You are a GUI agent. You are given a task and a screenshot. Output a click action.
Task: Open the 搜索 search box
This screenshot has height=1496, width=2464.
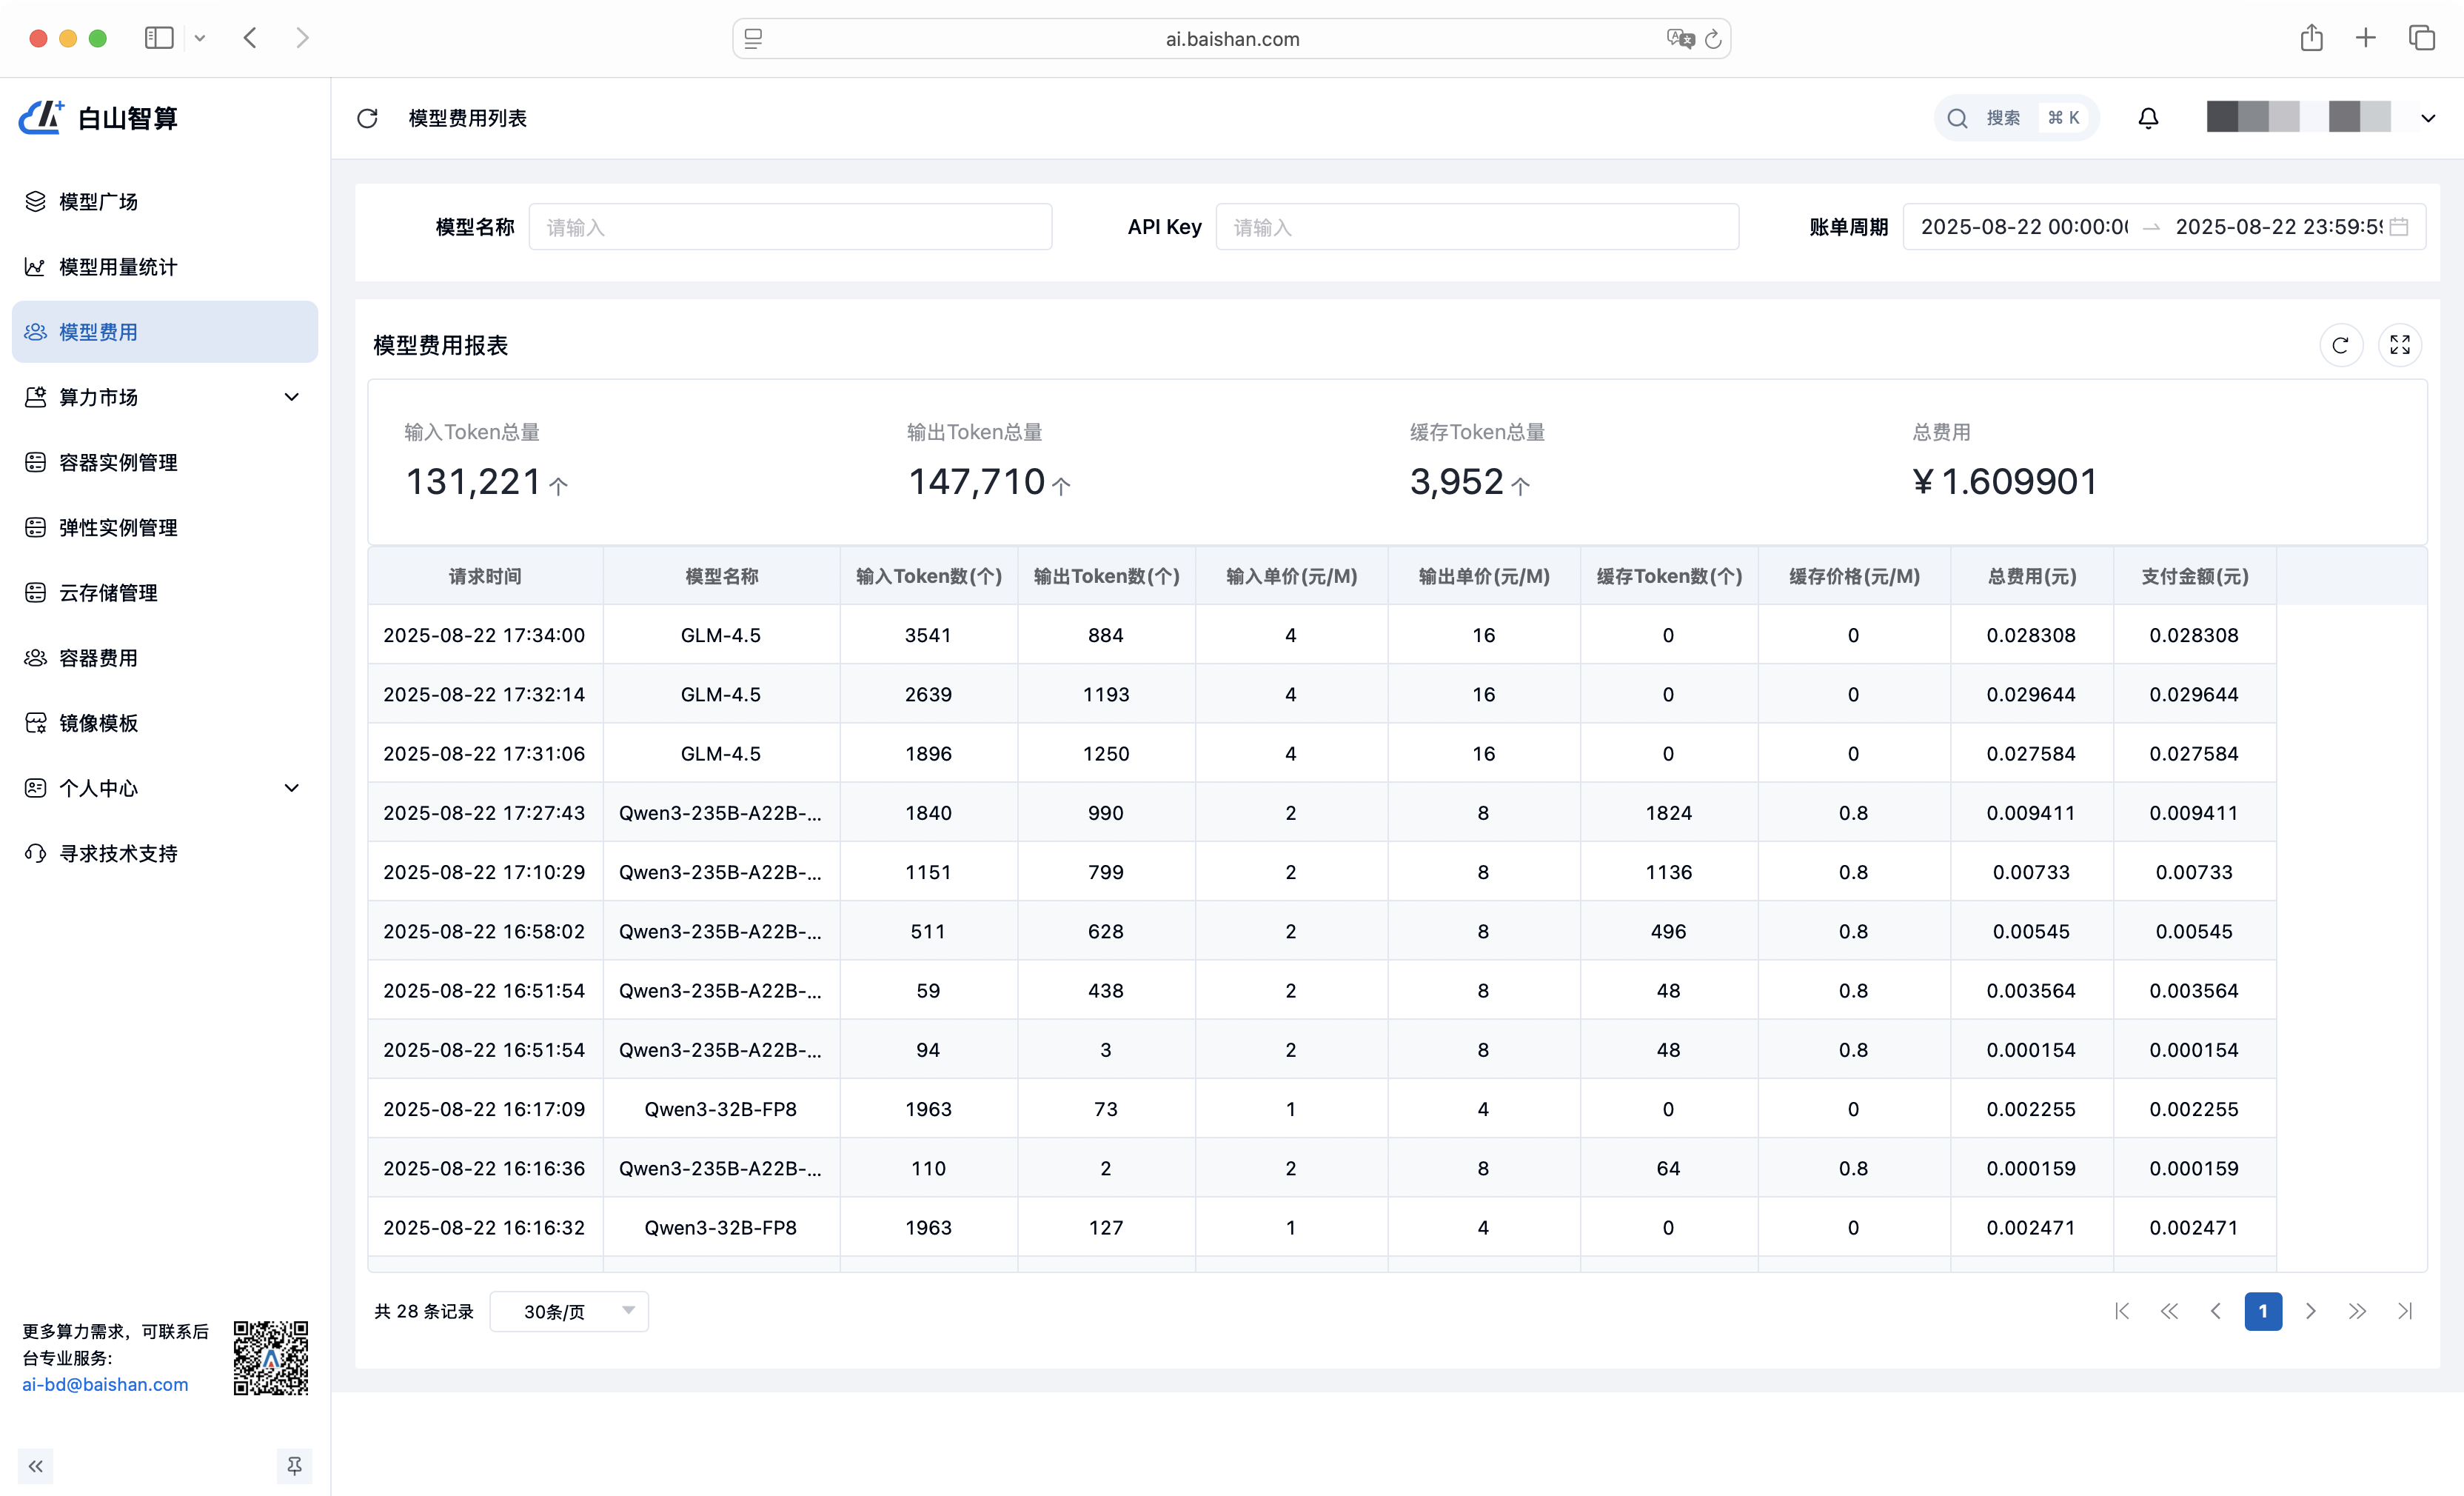(2015, 118)
